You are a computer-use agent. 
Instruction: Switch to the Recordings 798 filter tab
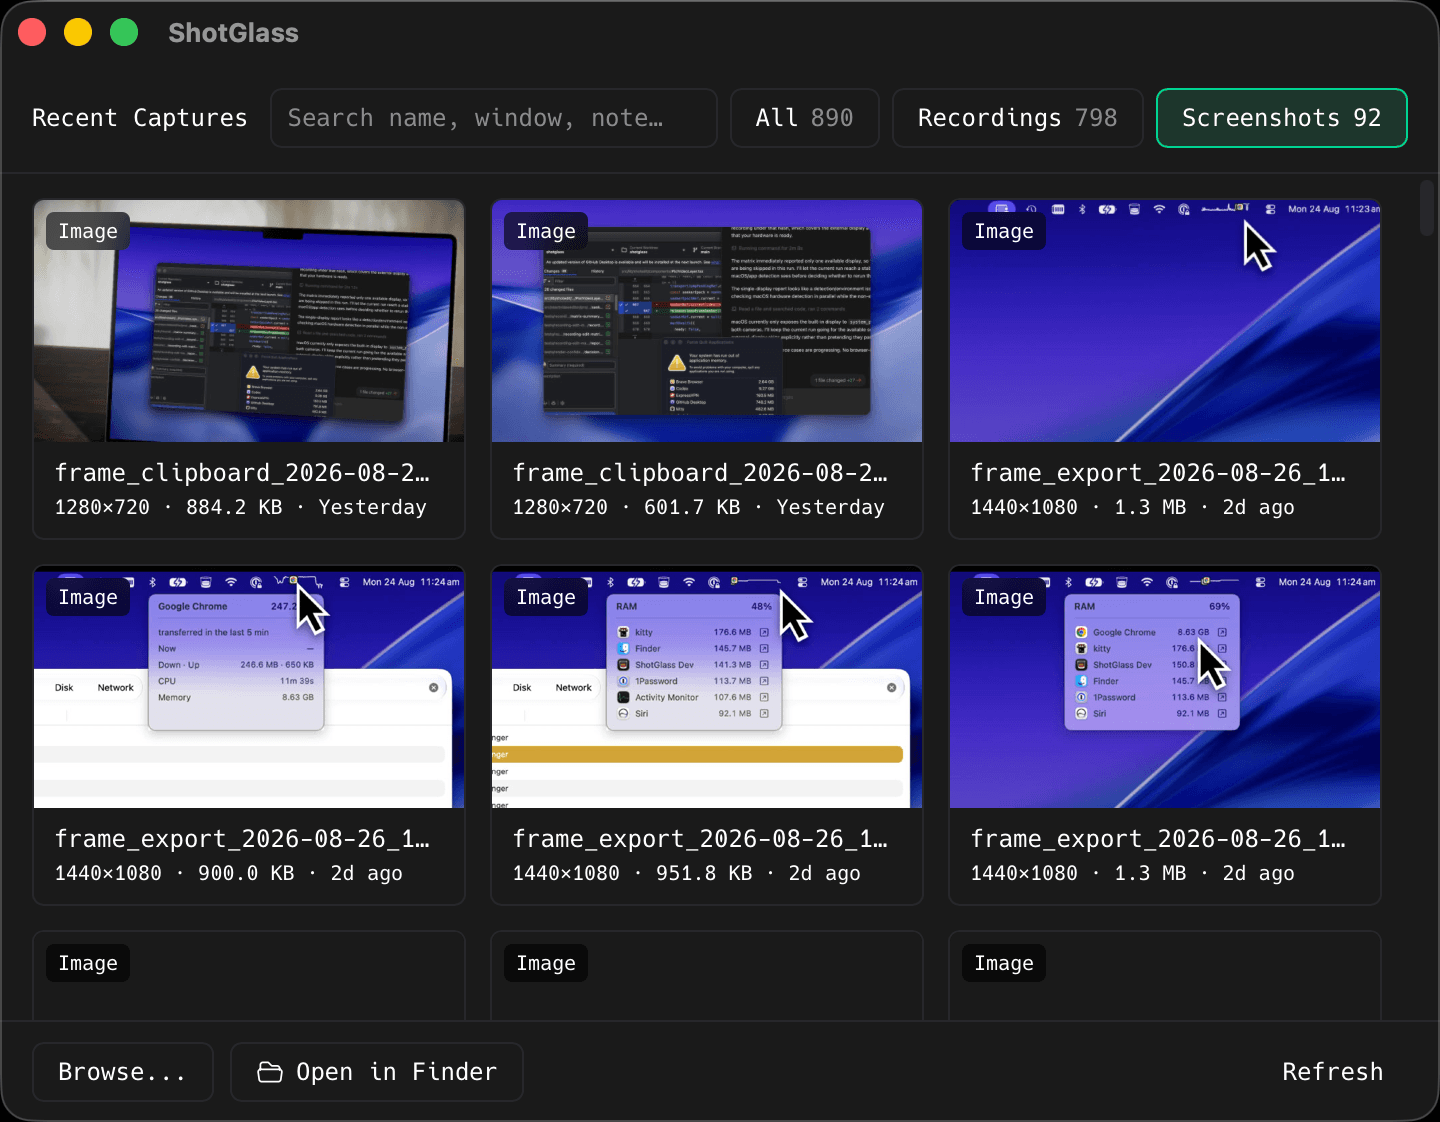coord(1017,118)
